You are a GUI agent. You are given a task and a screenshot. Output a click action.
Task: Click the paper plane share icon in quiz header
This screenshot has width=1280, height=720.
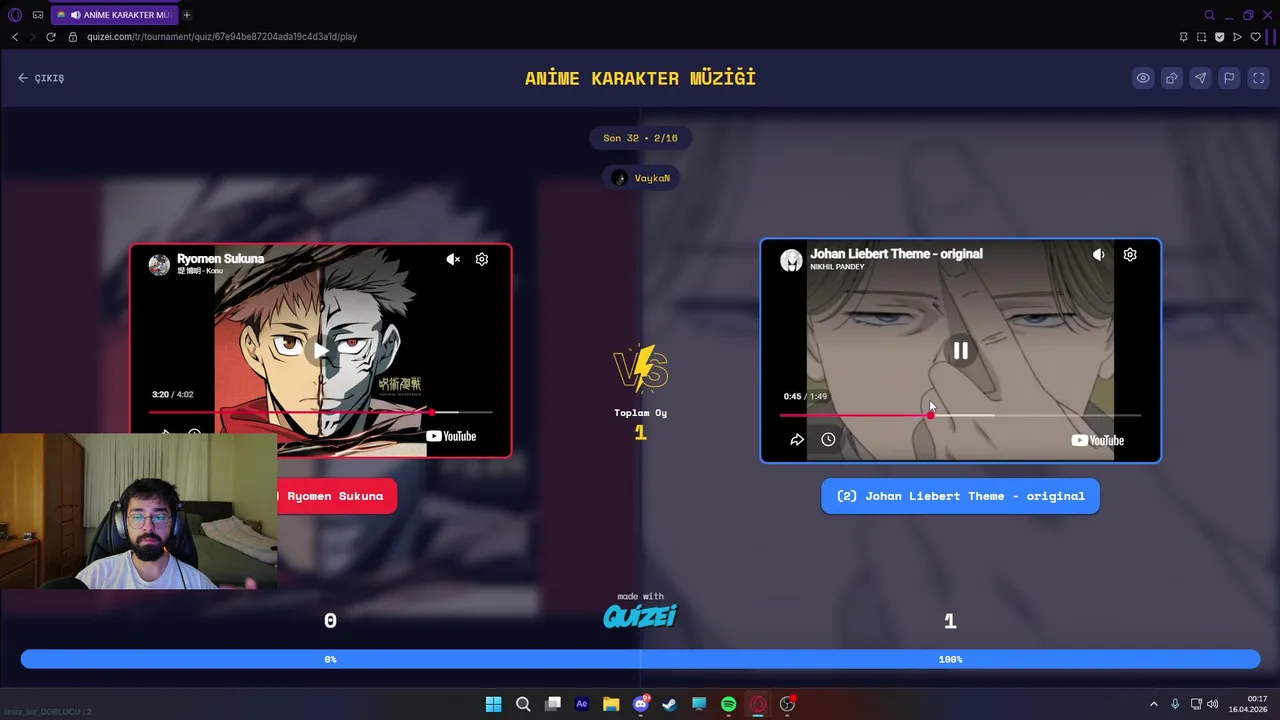click(1201, 78)
